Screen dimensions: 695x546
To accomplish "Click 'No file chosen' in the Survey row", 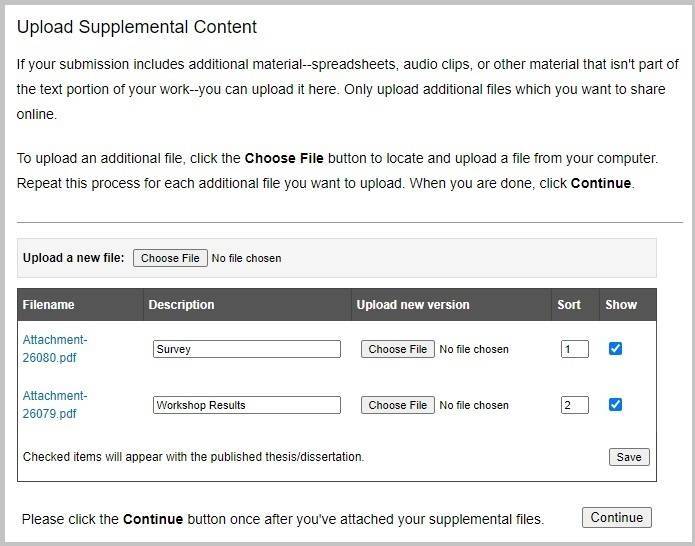I will point(474,349).
